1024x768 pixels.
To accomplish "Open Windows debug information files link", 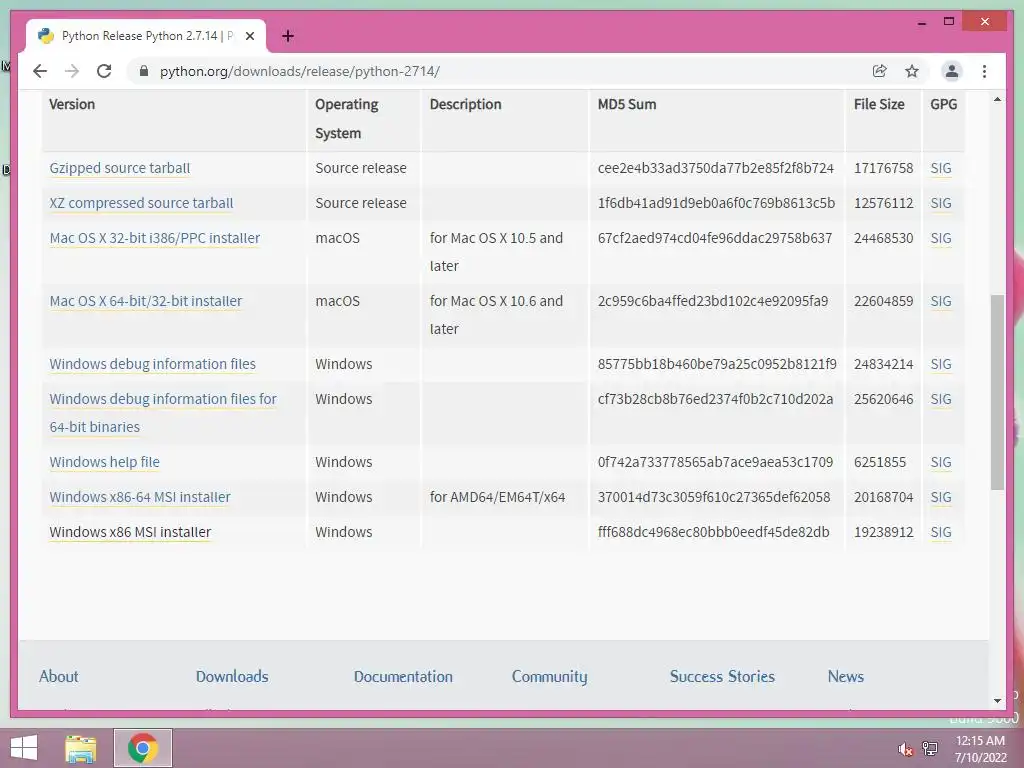I will pyautogui.click(x=152, y=364).
